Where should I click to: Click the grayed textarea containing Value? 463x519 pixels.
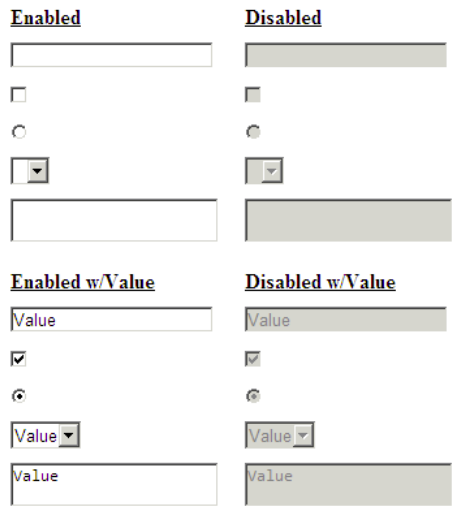[348, 484]
